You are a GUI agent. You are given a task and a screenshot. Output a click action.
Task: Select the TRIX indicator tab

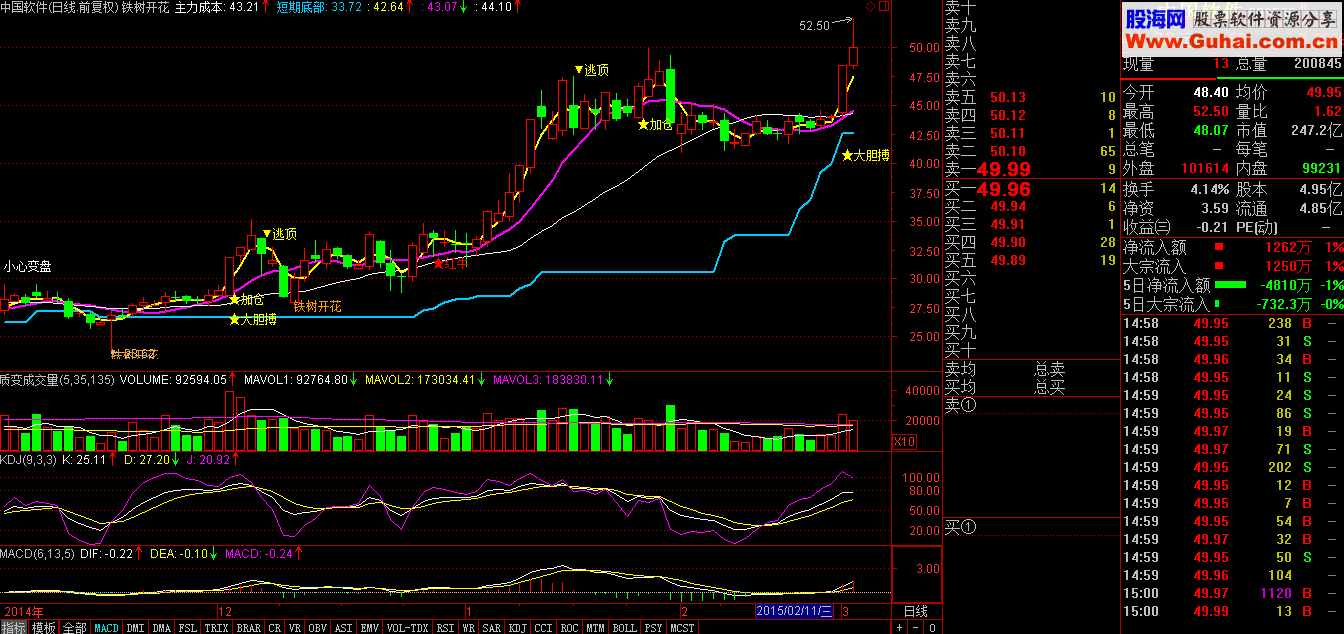click(x=217, y=627)
